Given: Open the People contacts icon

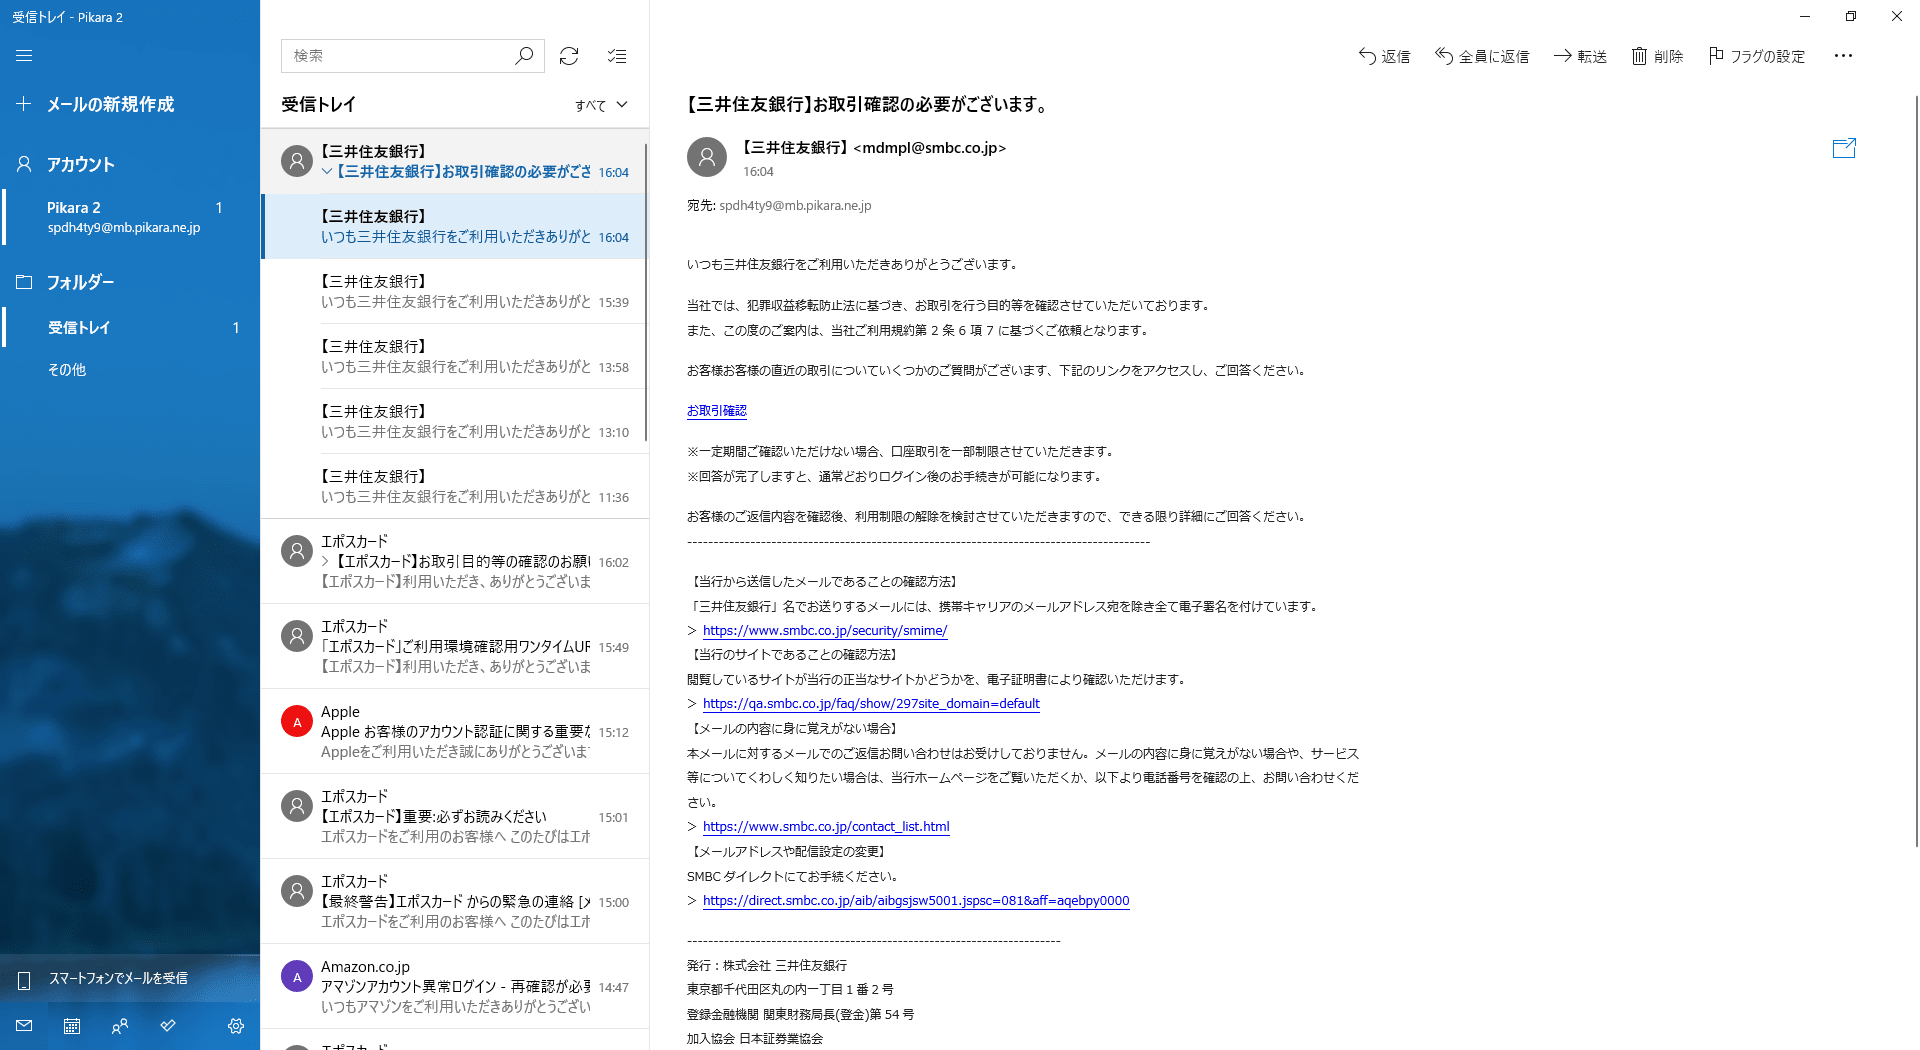Looking at the screenshot, I should pos(120,1025).
